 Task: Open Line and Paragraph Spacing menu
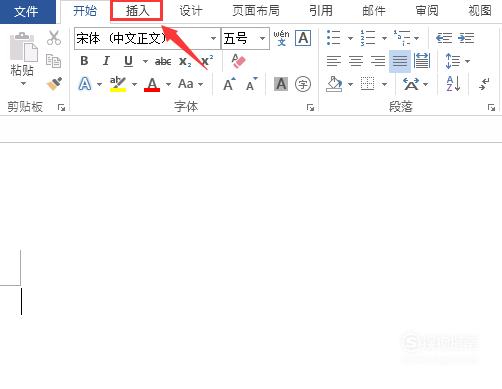pyautogui.click(x=457, y=61)
